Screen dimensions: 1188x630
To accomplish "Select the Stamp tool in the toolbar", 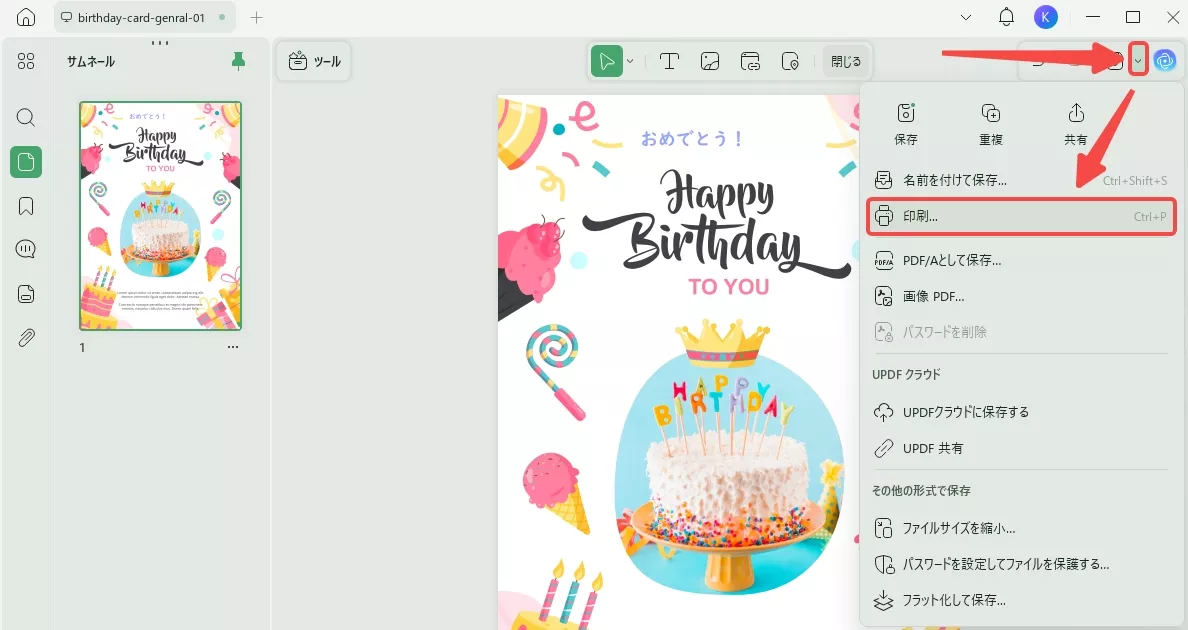I will point(790,61).
